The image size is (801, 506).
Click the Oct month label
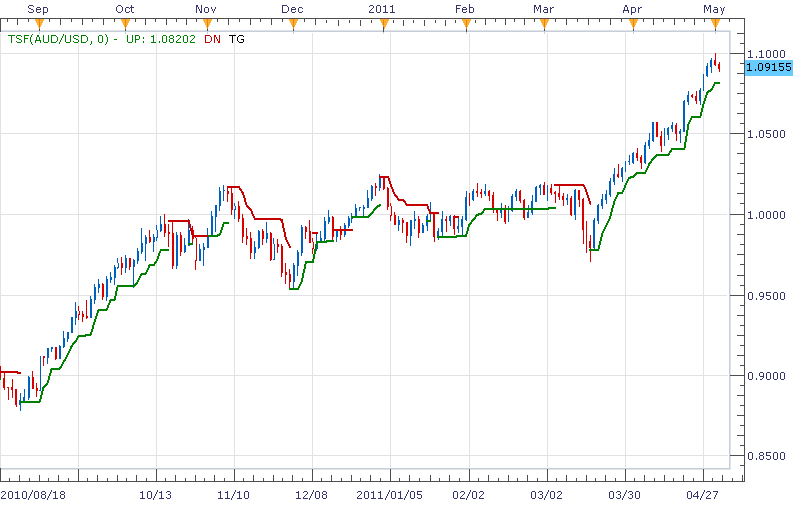click(125, 9)
